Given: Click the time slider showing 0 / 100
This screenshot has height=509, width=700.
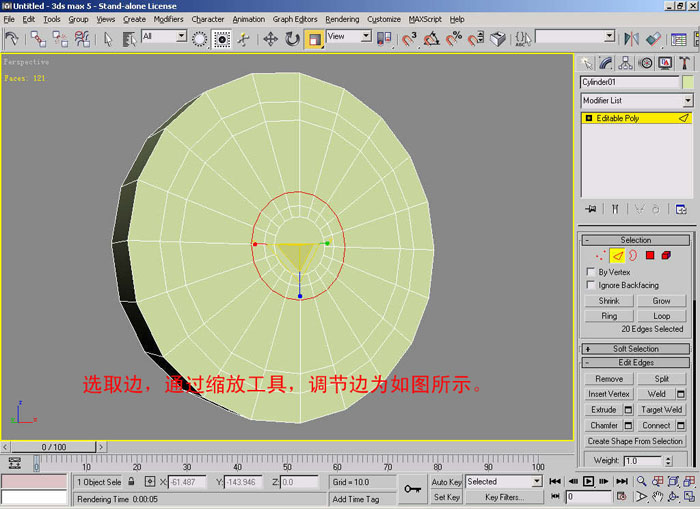Looking at the screenshot, I should tap(53, 446).
